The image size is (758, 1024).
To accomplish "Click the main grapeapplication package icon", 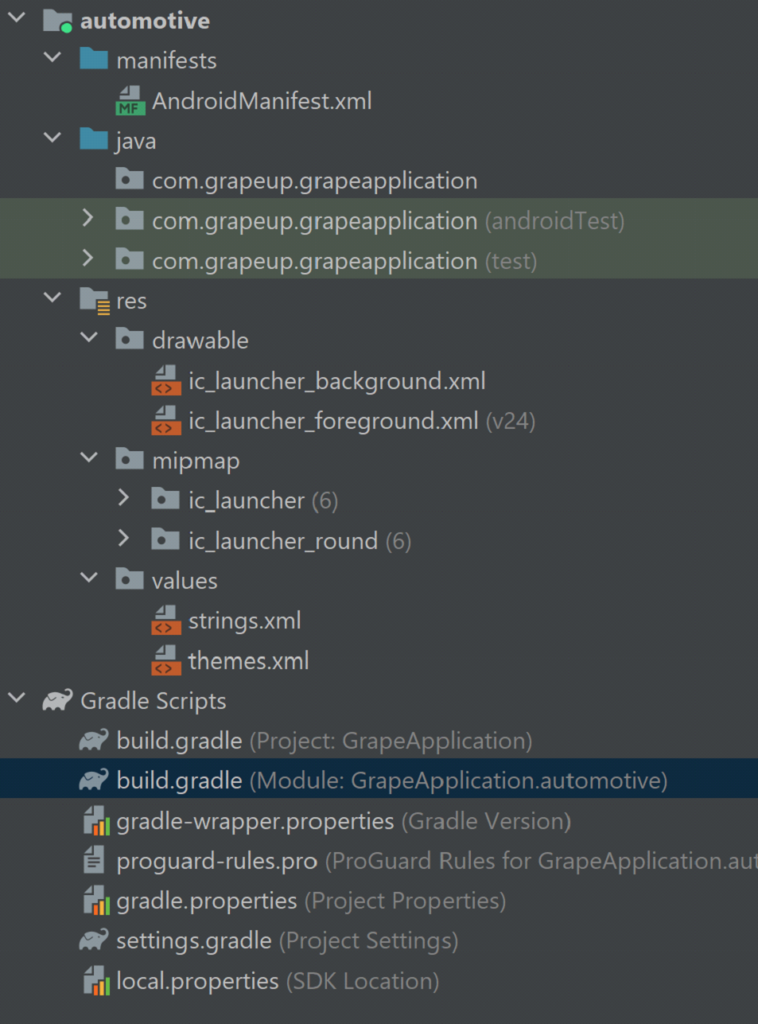I will click(129, 179).
